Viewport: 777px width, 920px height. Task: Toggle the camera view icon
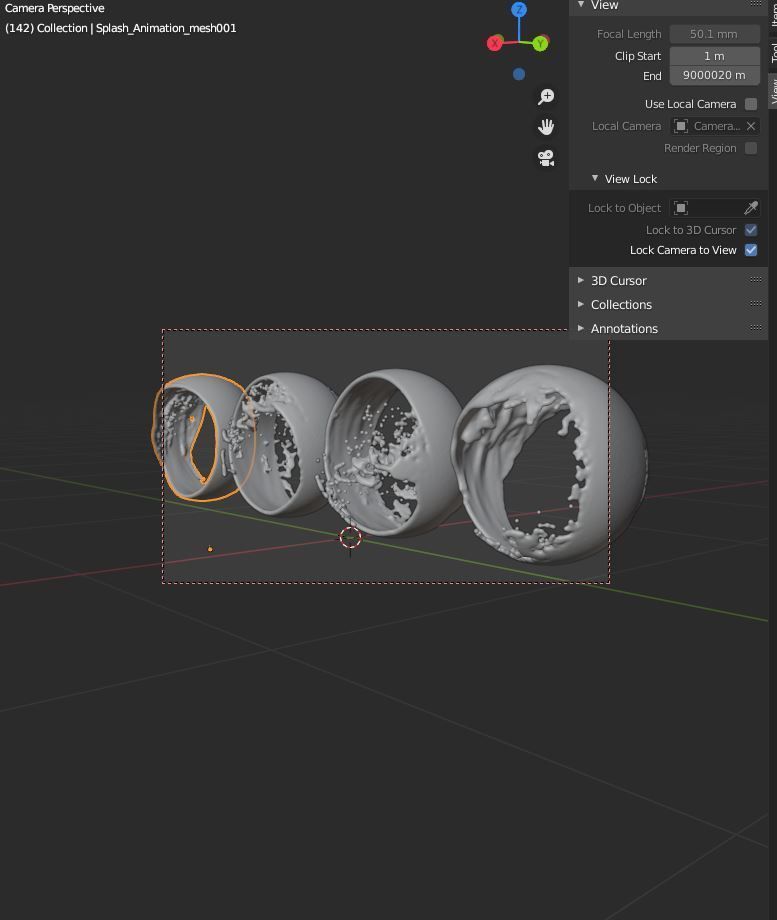[546, 158]
